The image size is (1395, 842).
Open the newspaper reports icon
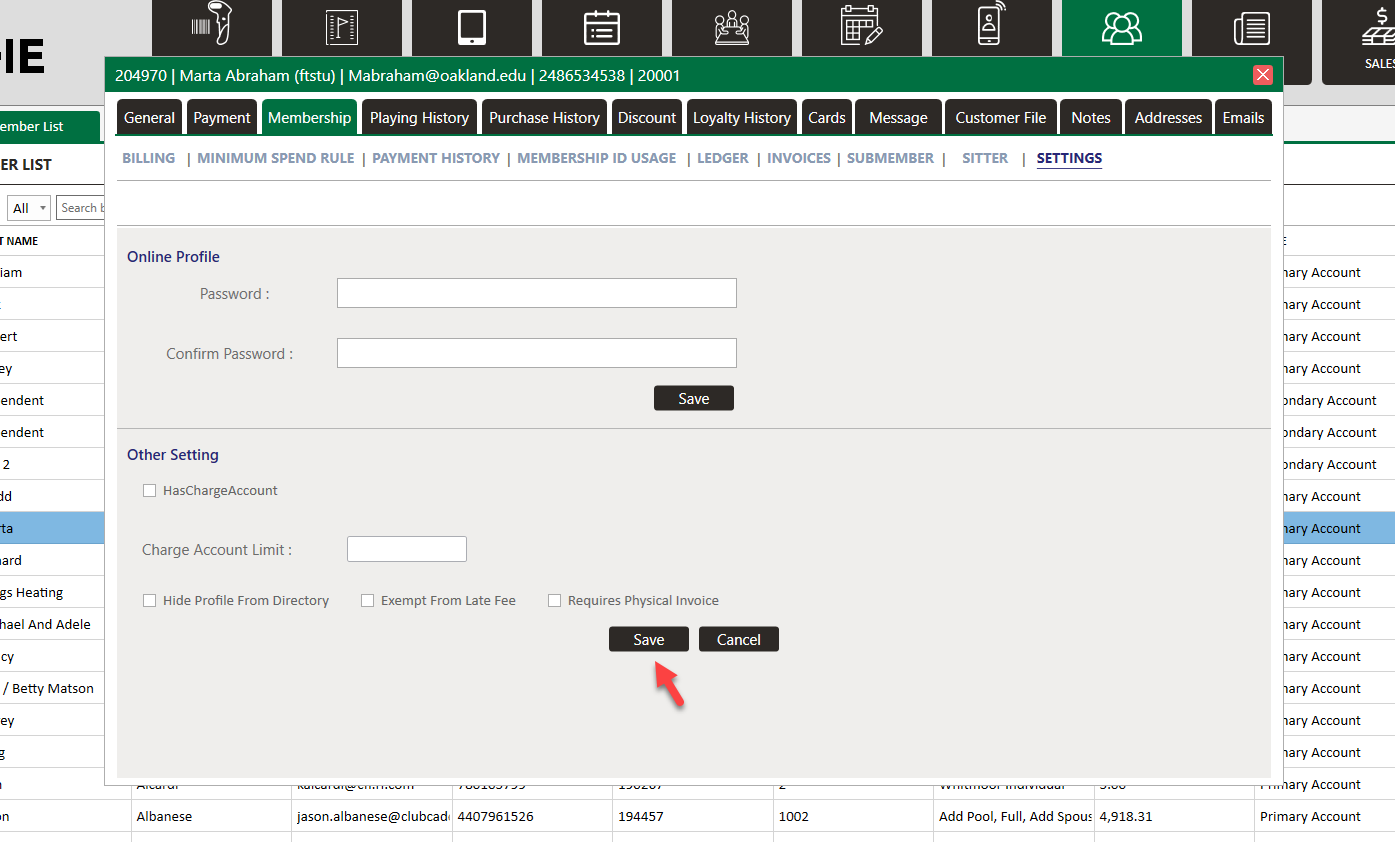click(x=1251, y=28)
